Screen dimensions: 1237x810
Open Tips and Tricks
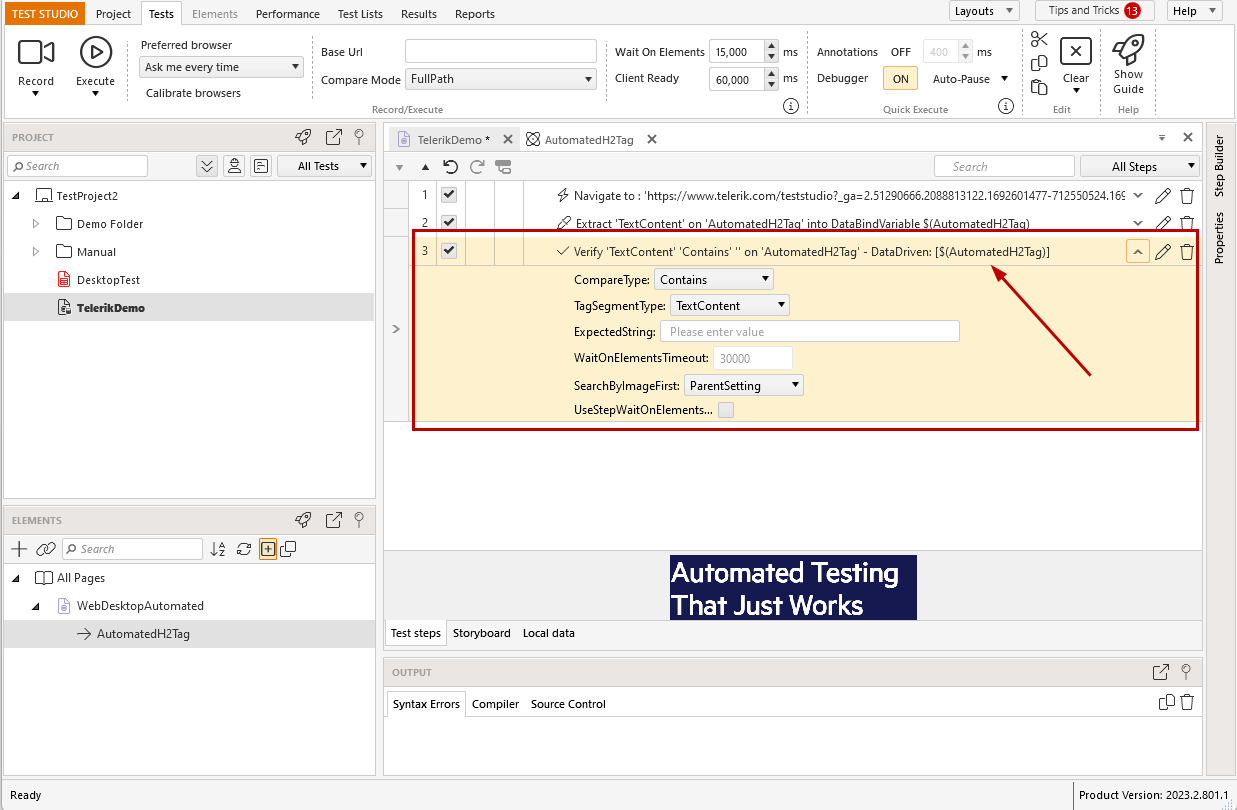[x=1095, y=11]
